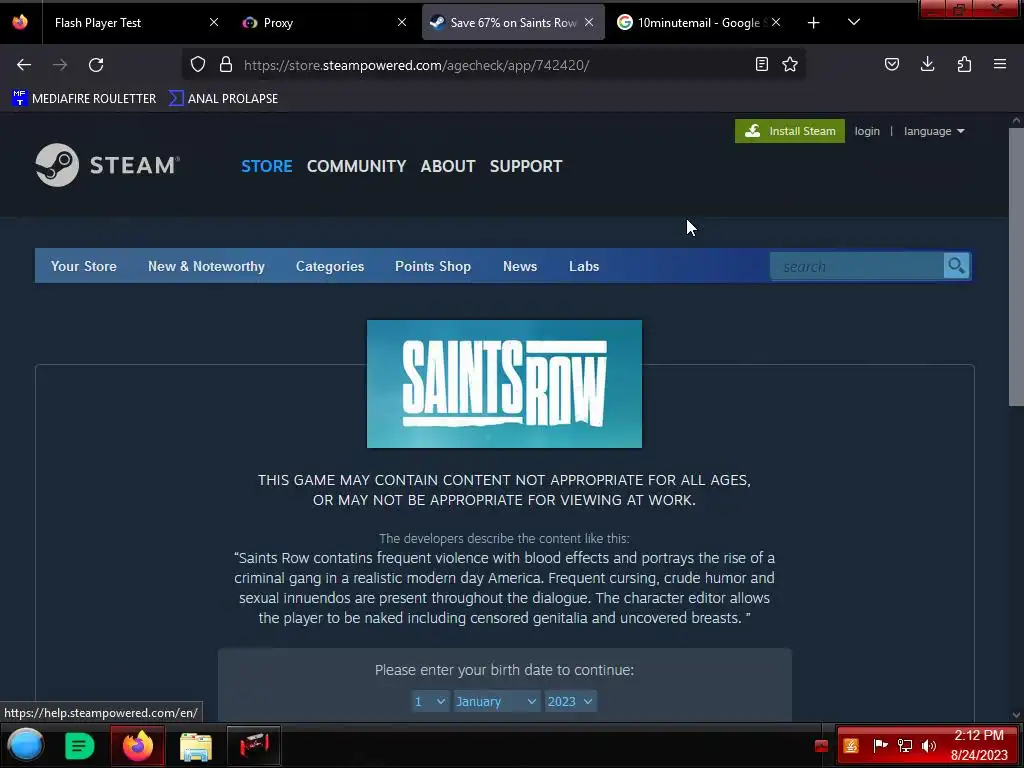This screenshot has height=768, width=1024.
Task: Close the Flash Player Test tab
Action: tap(214, 22)
